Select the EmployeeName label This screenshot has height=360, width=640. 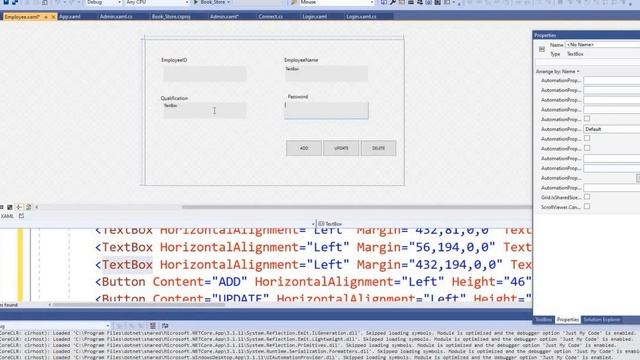(x=301, y=60)
